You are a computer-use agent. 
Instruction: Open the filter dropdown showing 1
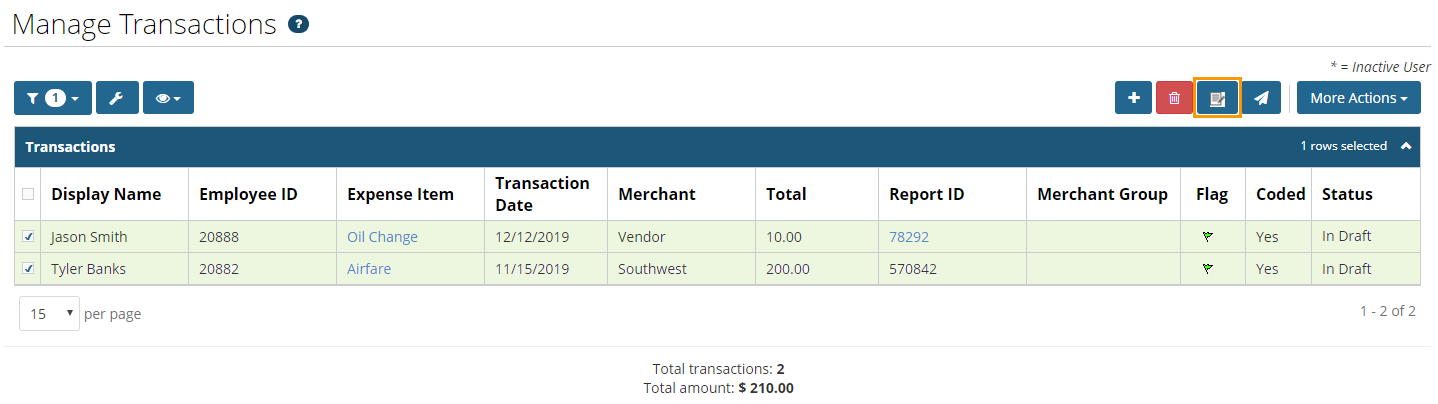coord(53,98)
